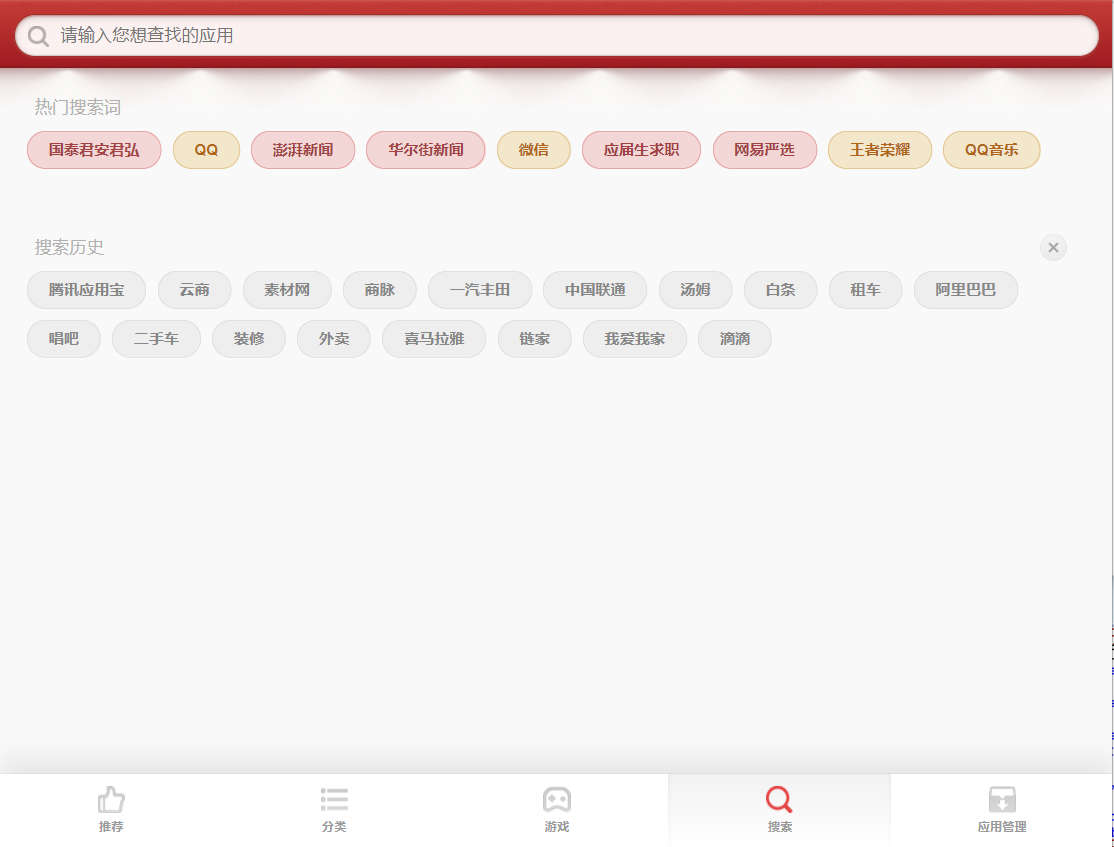Viewport: 1114px width, 847px height.
Task: Select the 华尔街新闻 hot tag
Action: click(426, 150)
